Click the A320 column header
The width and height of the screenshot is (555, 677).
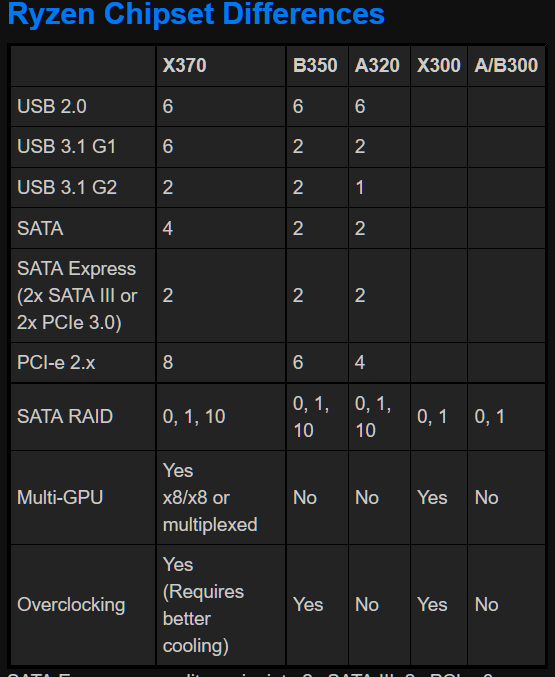[x=377, y=66]
